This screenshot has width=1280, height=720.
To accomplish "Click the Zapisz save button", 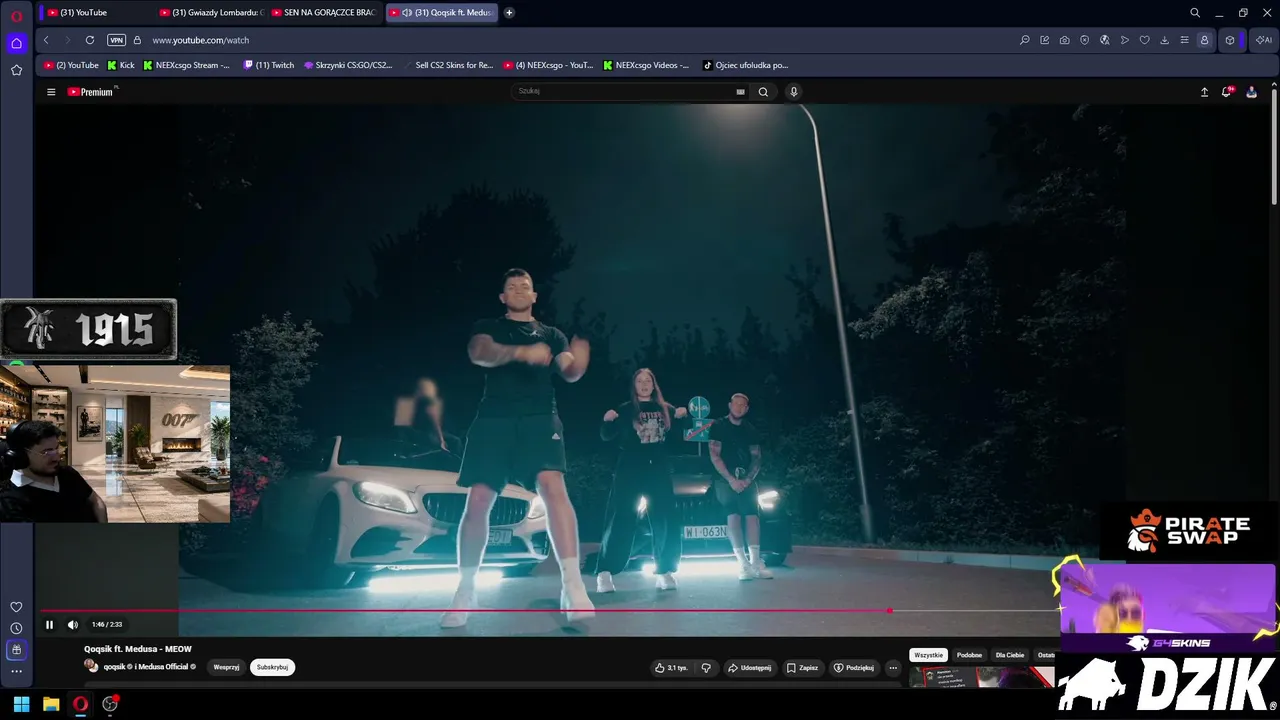I will (x=802, y=668).
